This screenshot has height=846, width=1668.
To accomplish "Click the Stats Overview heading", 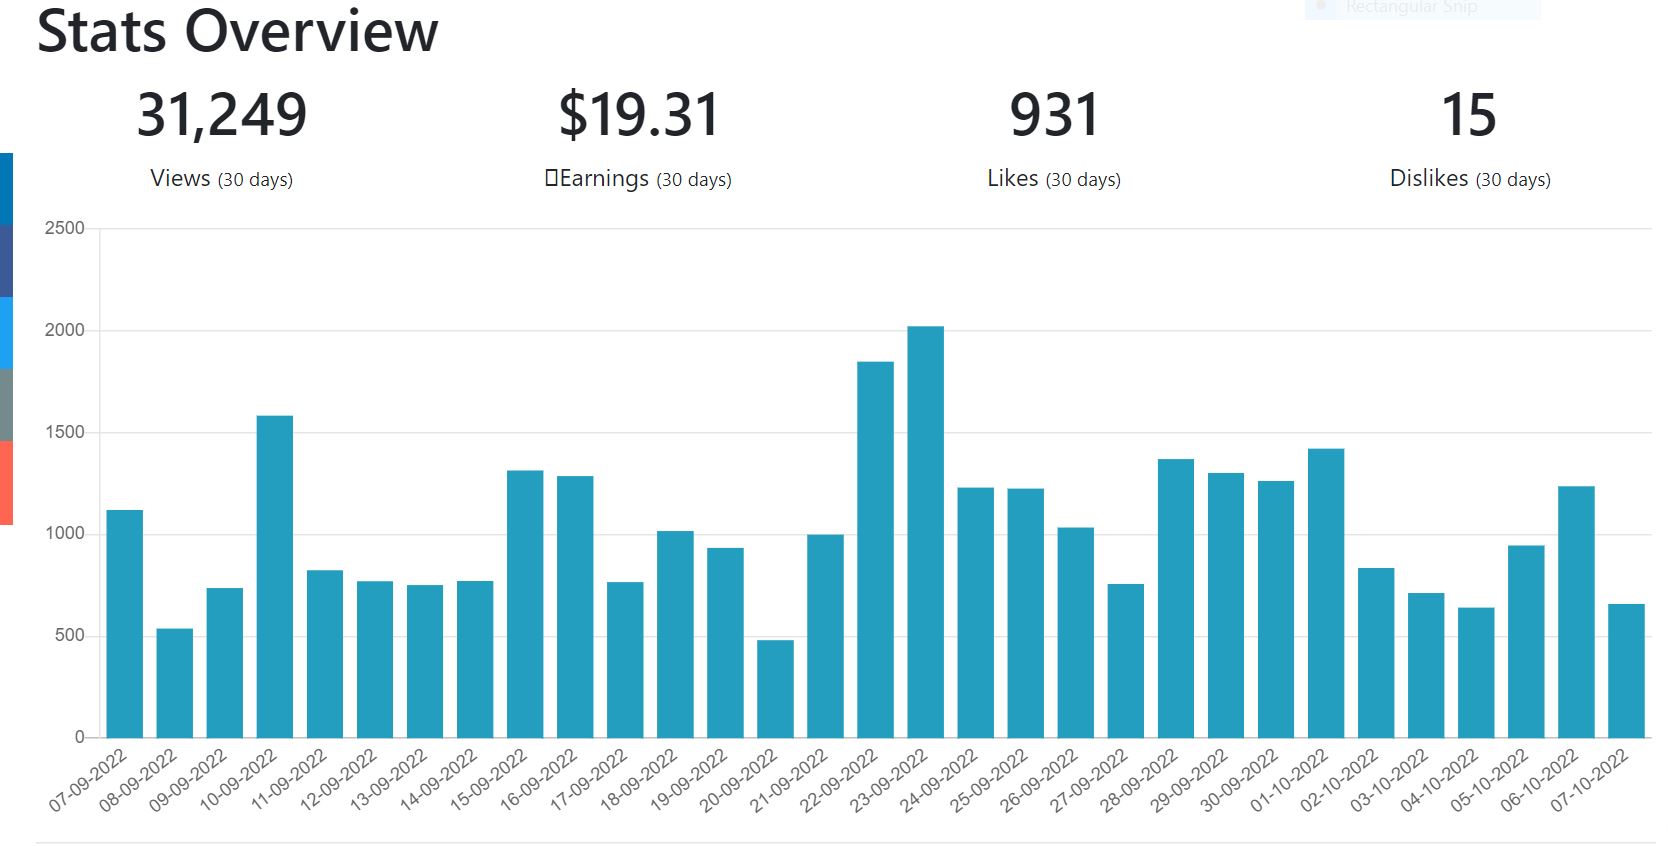I will tap(238, 30).
